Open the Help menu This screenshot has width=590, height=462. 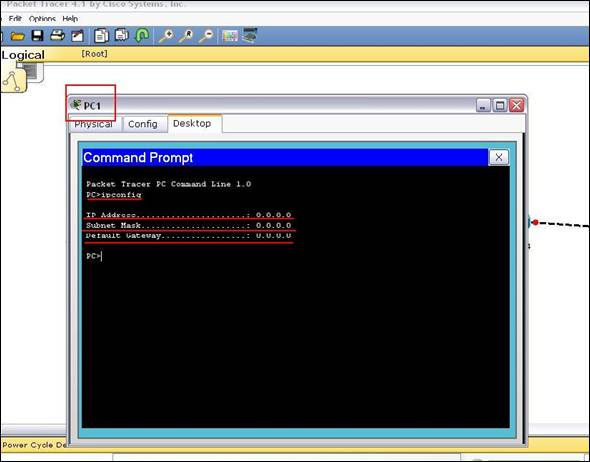click(70, 18)
